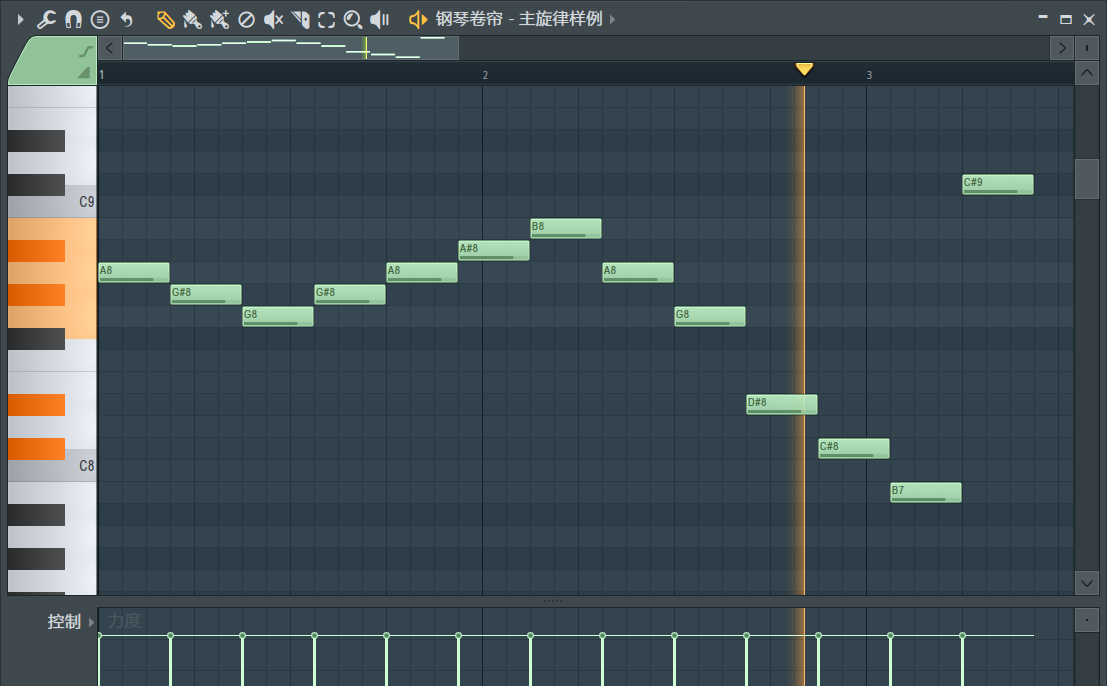Open the wrench tools menu
The height and width of the screenshot is (686, 1107).
47,20
